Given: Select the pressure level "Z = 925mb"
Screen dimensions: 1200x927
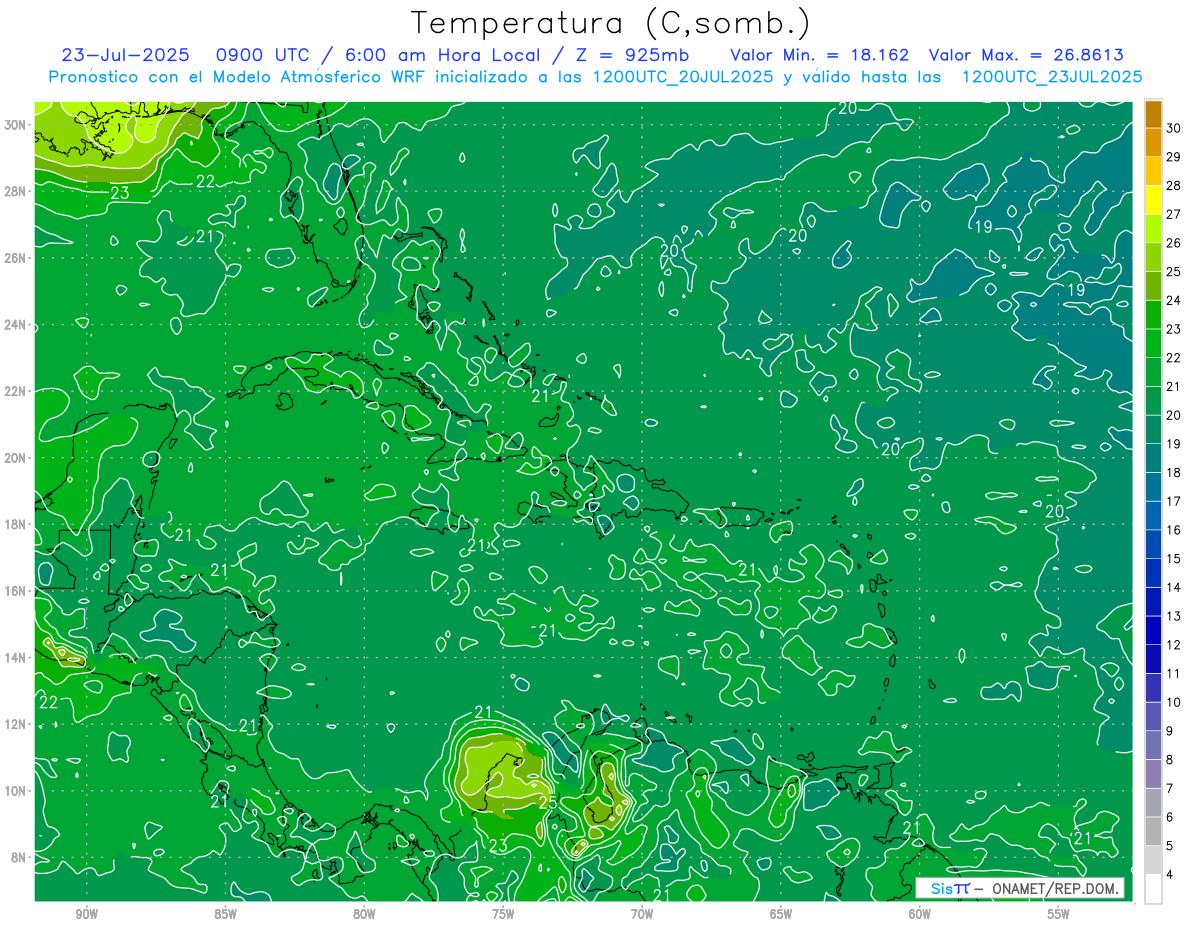Looking at the screenshot, I should coord(632,55).
